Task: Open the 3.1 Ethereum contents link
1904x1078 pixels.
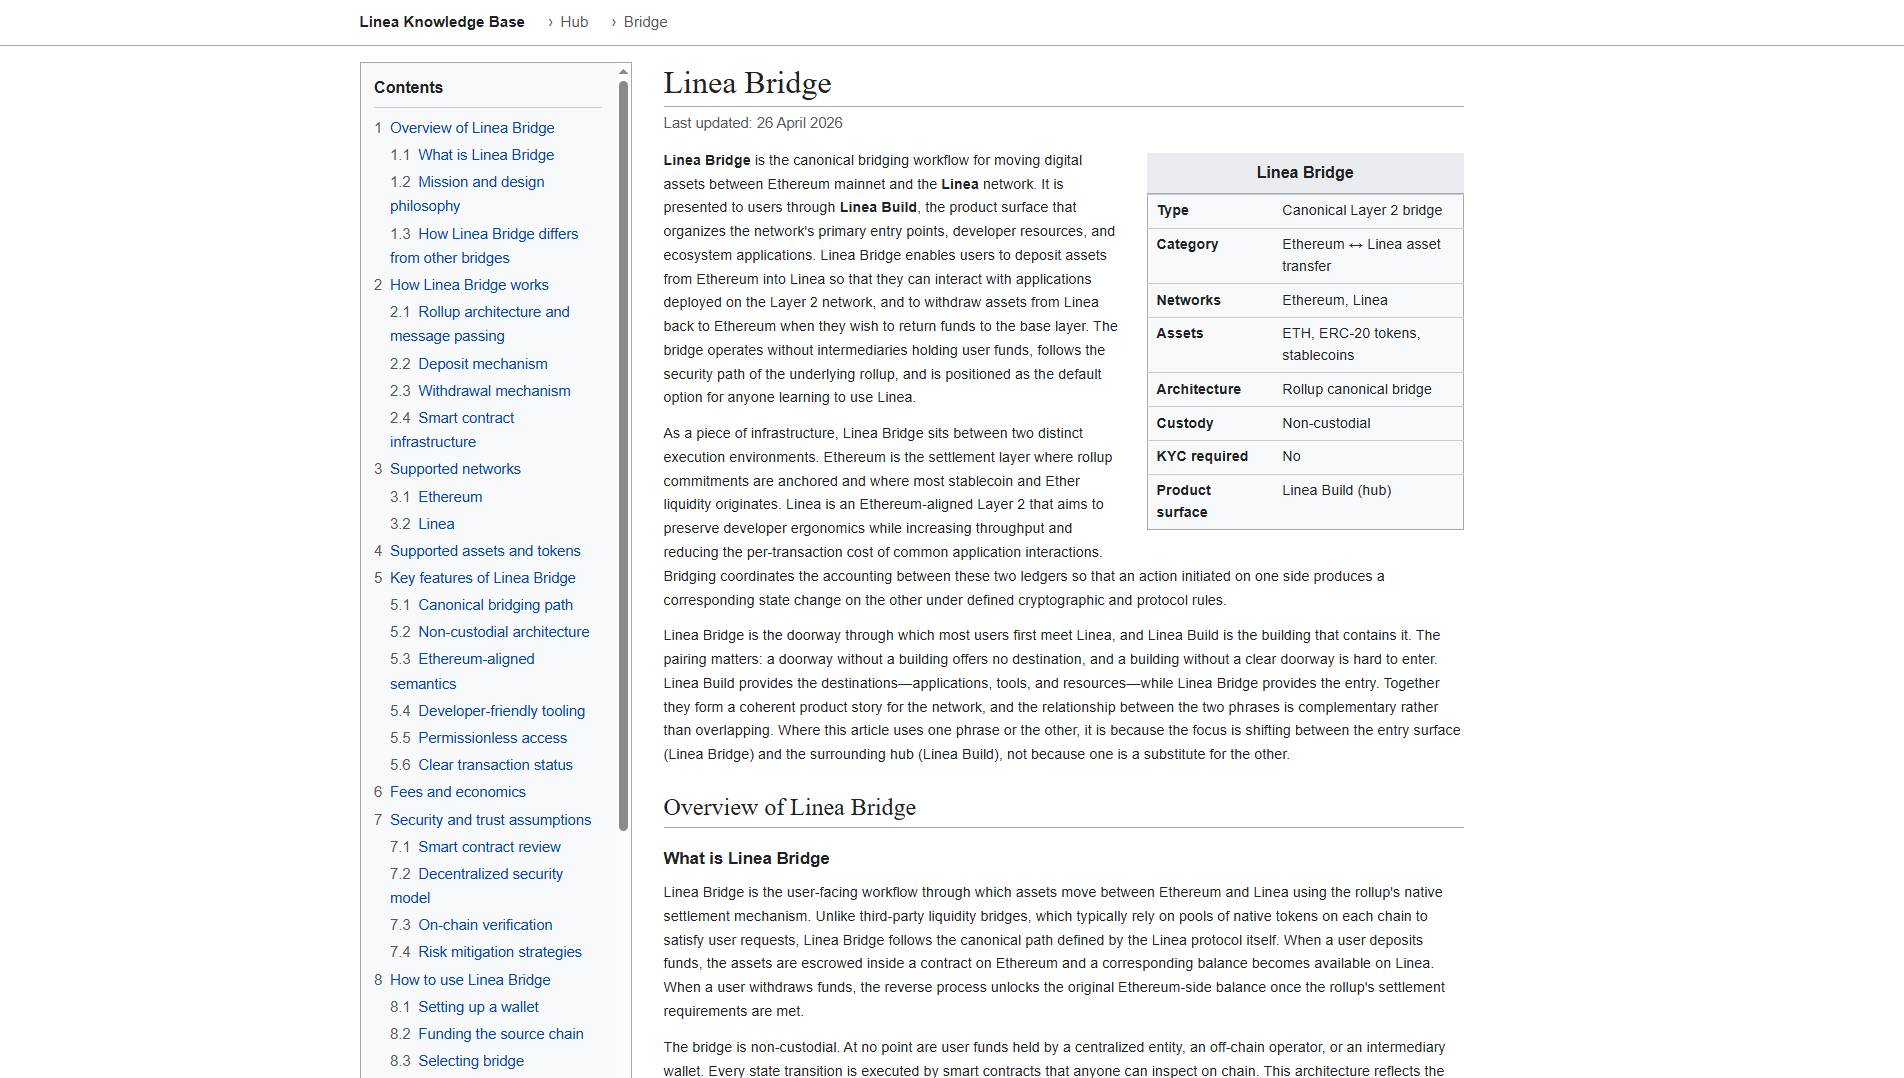Action: tap(450, 497)
